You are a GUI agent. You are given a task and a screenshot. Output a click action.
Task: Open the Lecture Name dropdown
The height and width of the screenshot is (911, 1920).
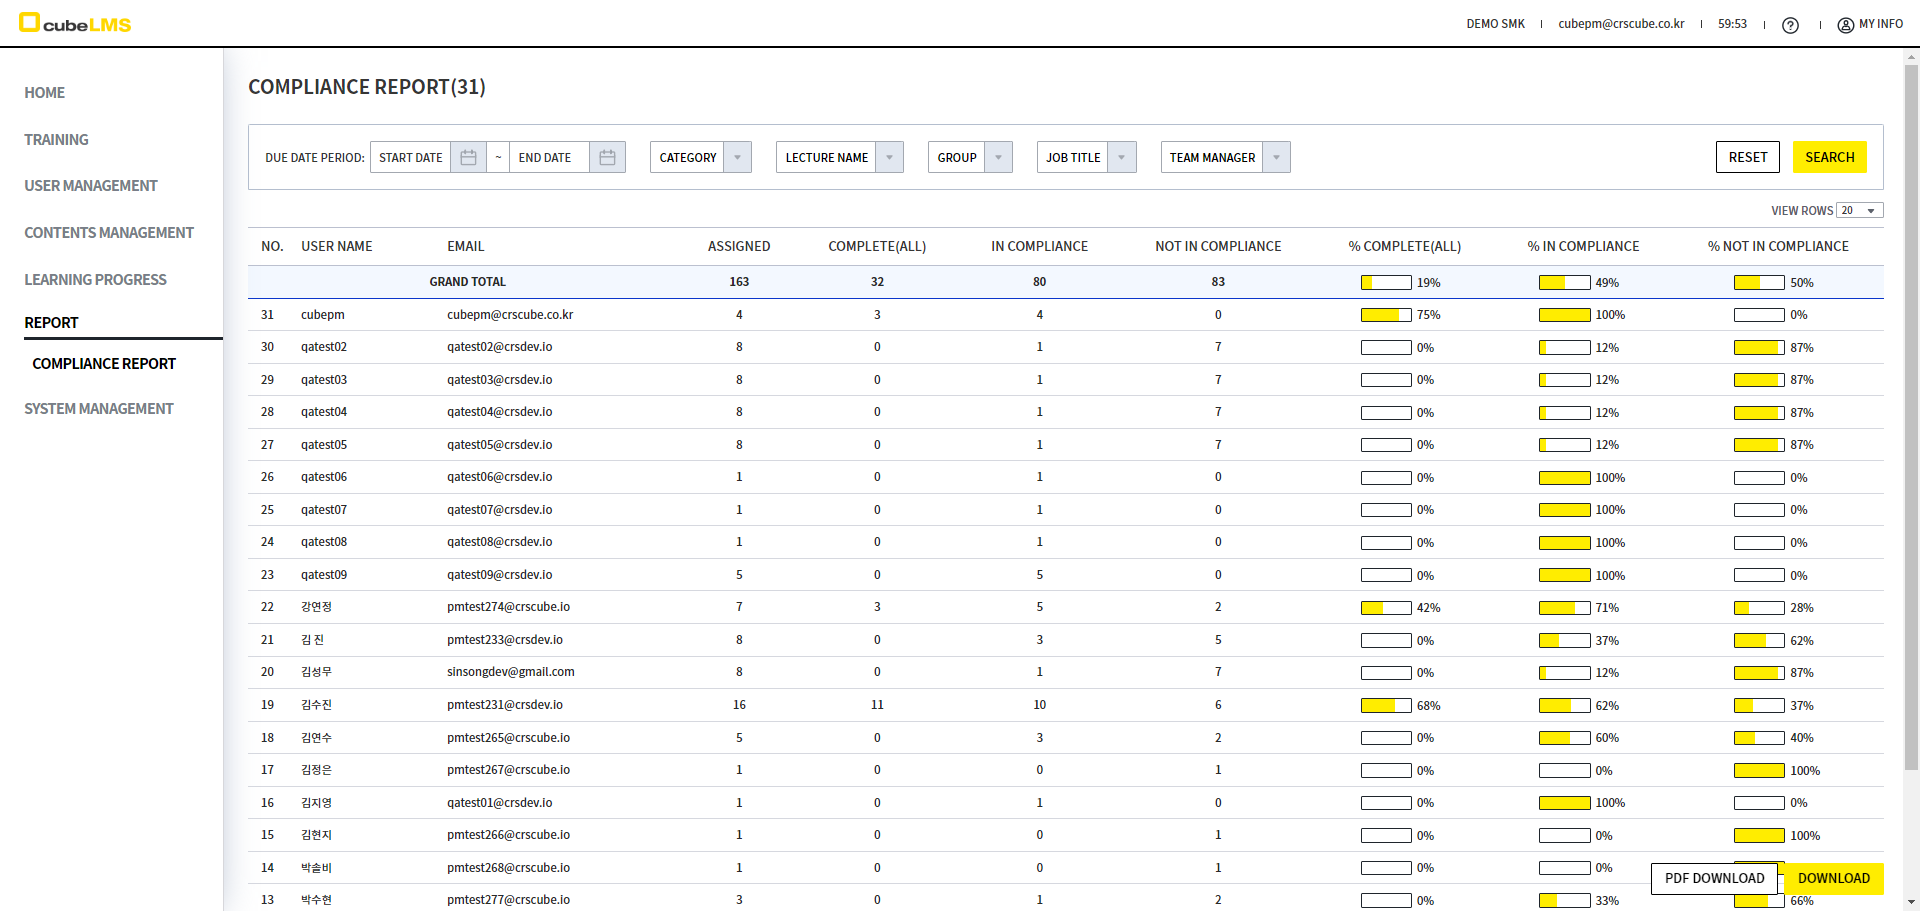coord(889,158)
